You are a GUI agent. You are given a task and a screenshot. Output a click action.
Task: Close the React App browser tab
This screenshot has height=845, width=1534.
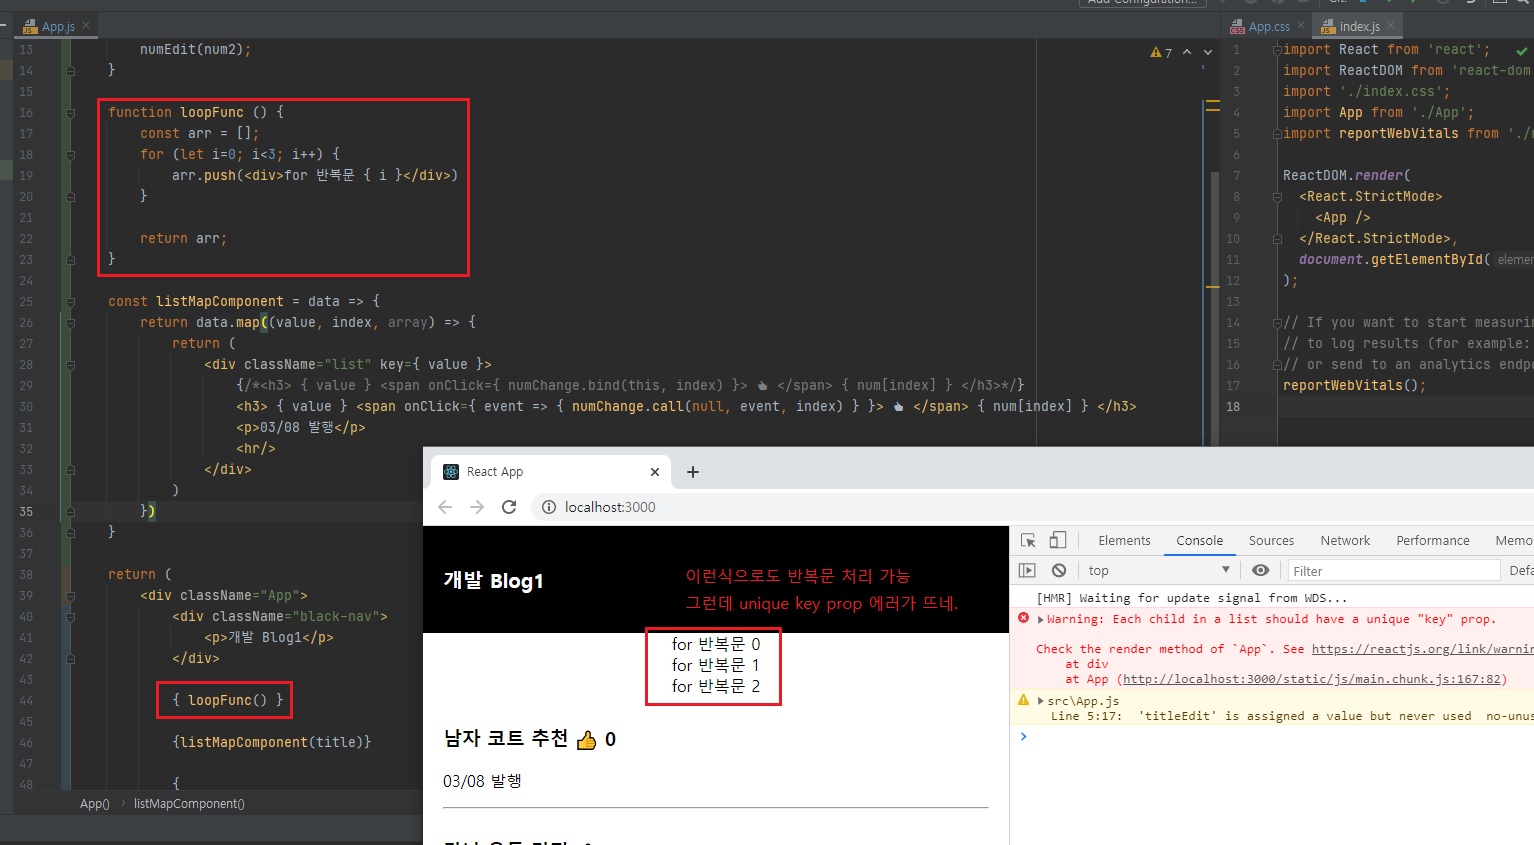(x=655, y=472)
